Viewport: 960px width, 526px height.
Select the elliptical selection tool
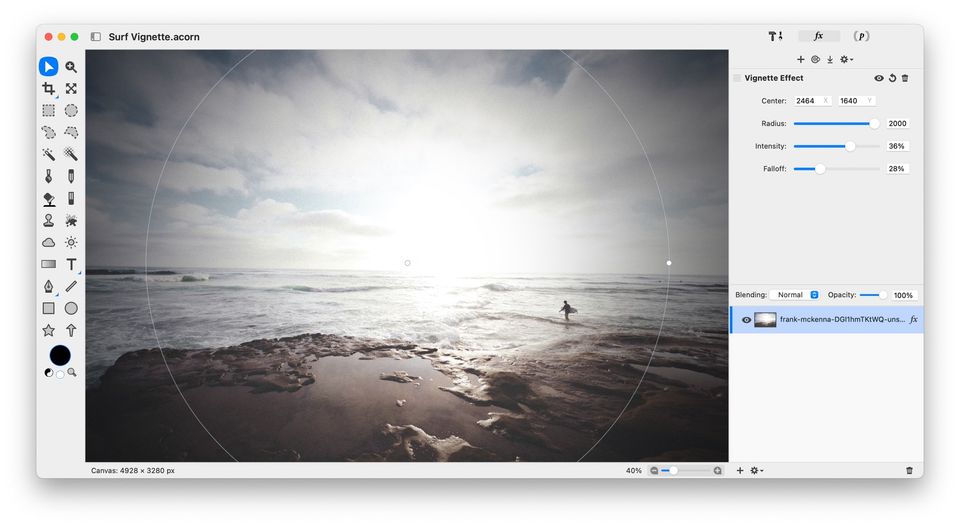coord(71,110)
